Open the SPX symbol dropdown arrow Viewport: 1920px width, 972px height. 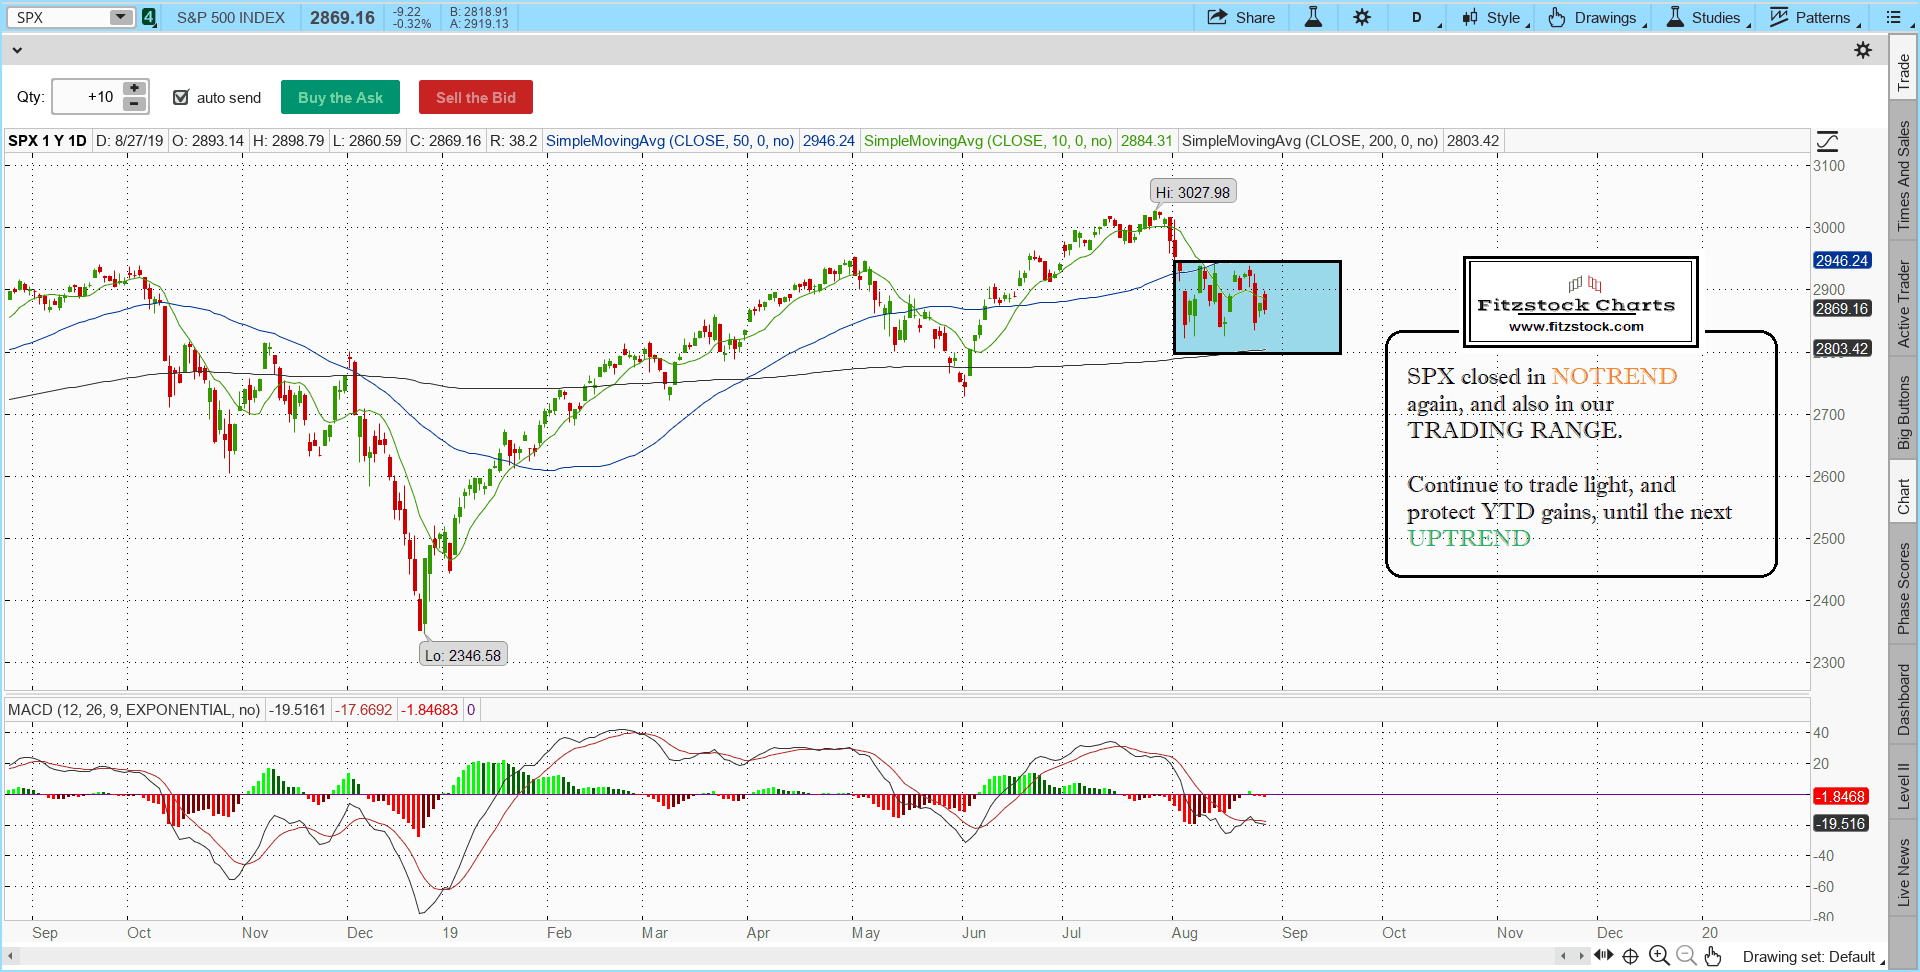120,17
